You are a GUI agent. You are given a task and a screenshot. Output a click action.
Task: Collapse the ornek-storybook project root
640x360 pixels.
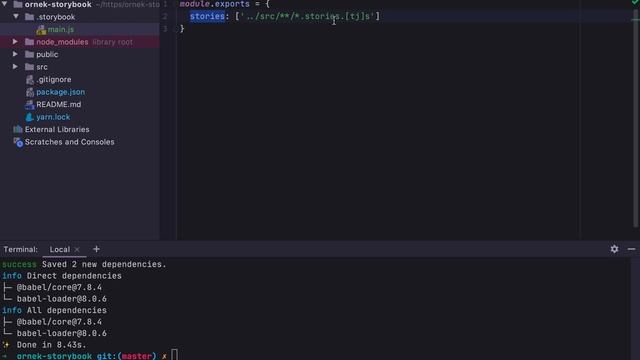[x=4, y=4]
